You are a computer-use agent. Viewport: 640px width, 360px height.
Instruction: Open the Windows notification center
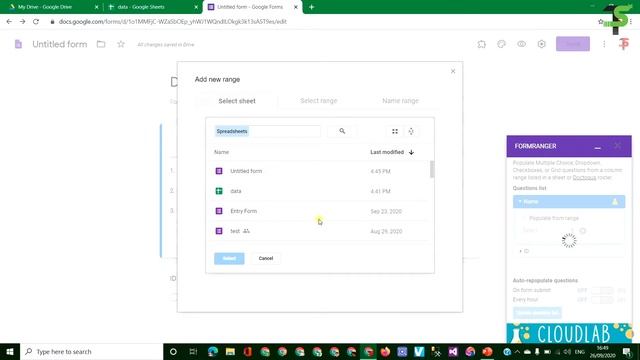[x=627, y=351]
